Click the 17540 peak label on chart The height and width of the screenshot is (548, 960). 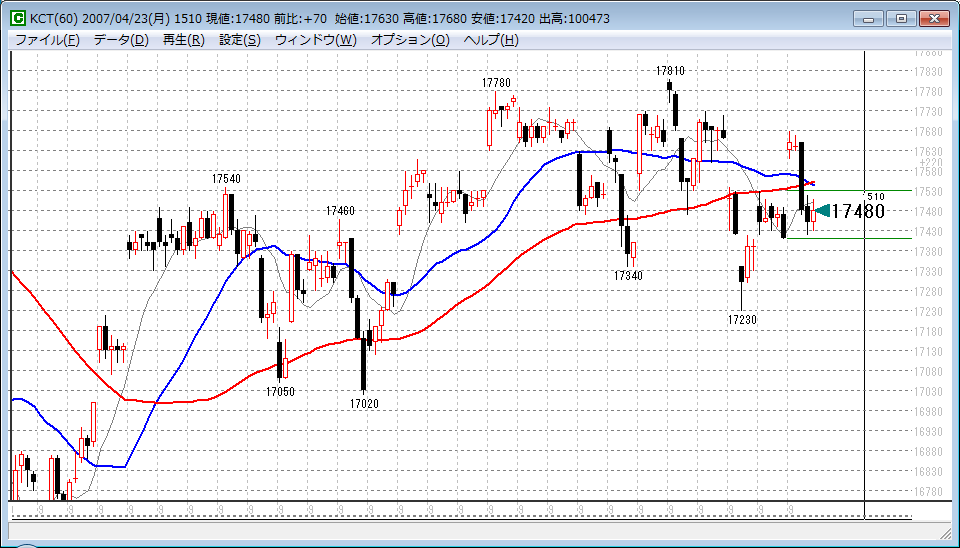(226, 178)
